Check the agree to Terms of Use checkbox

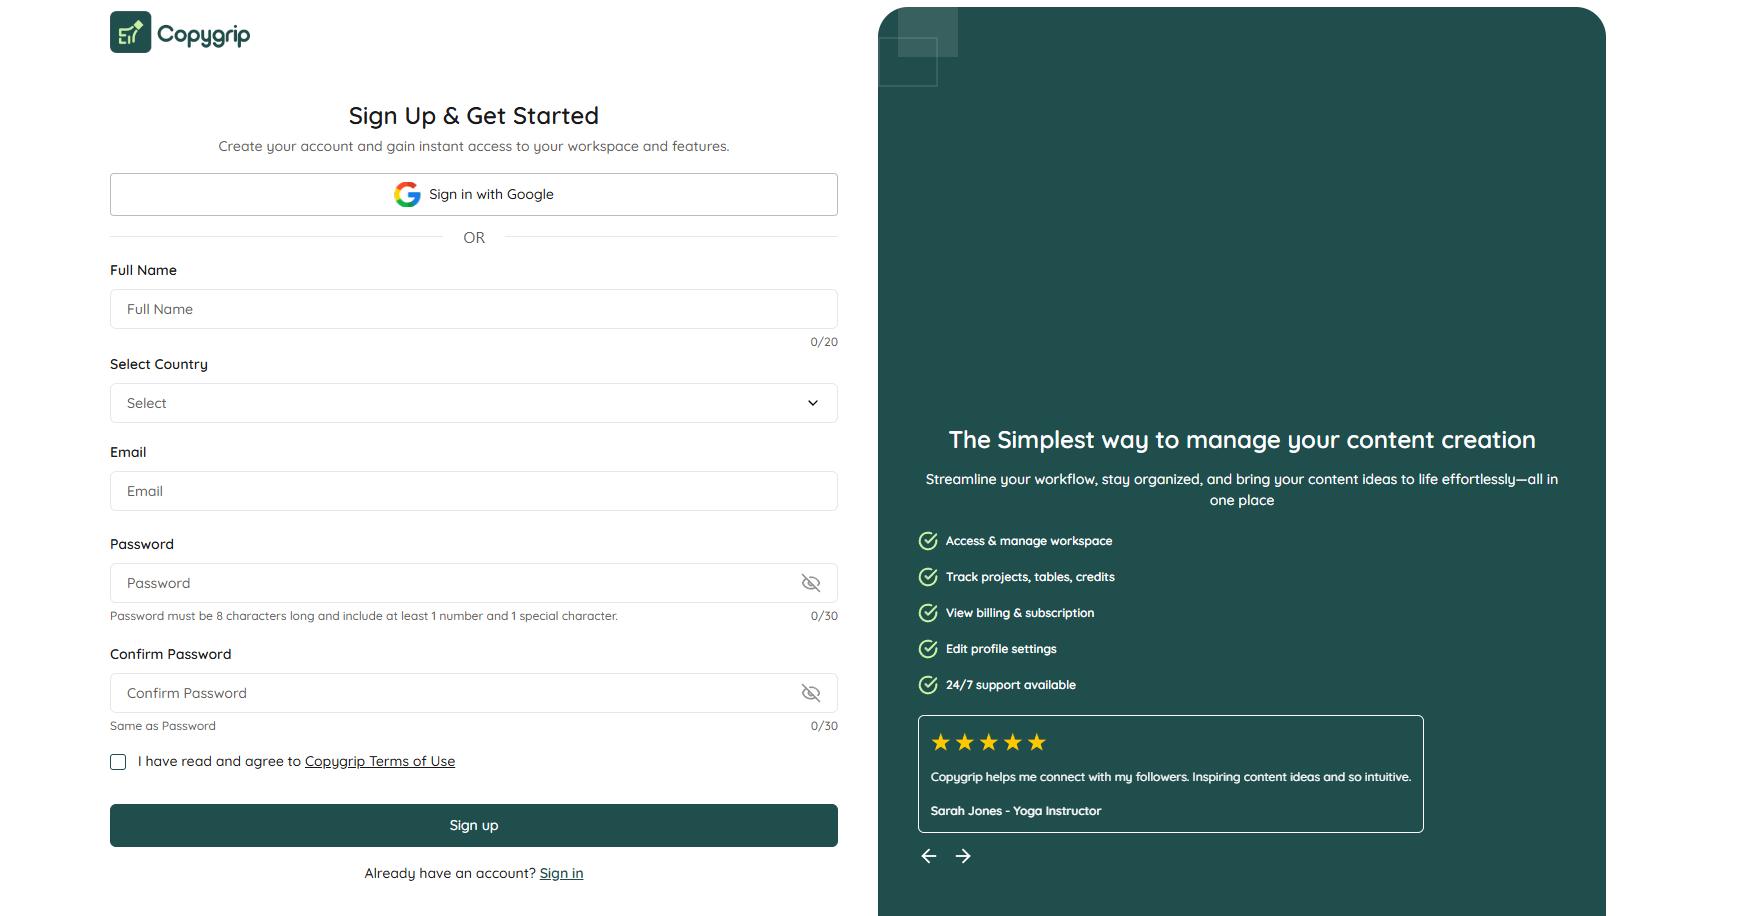118,762
